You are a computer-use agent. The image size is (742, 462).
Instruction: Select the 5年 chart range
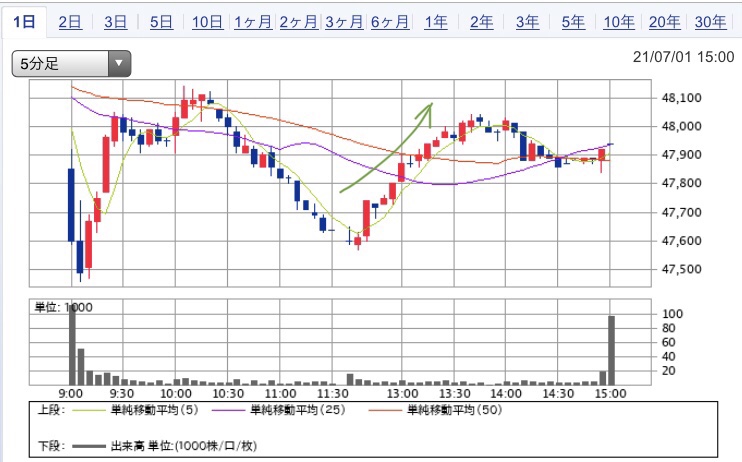[573, 22]
